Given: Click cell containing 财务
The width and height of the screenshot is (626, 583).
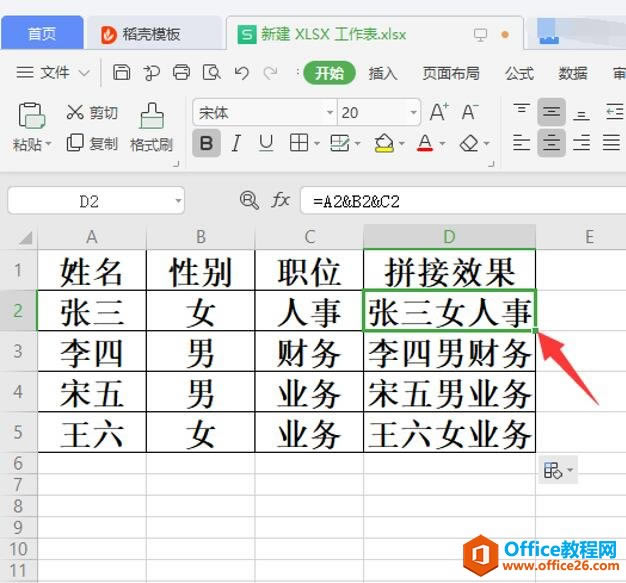Looking at the screenshot, I should pyautogui.click(x=309, y=351).
